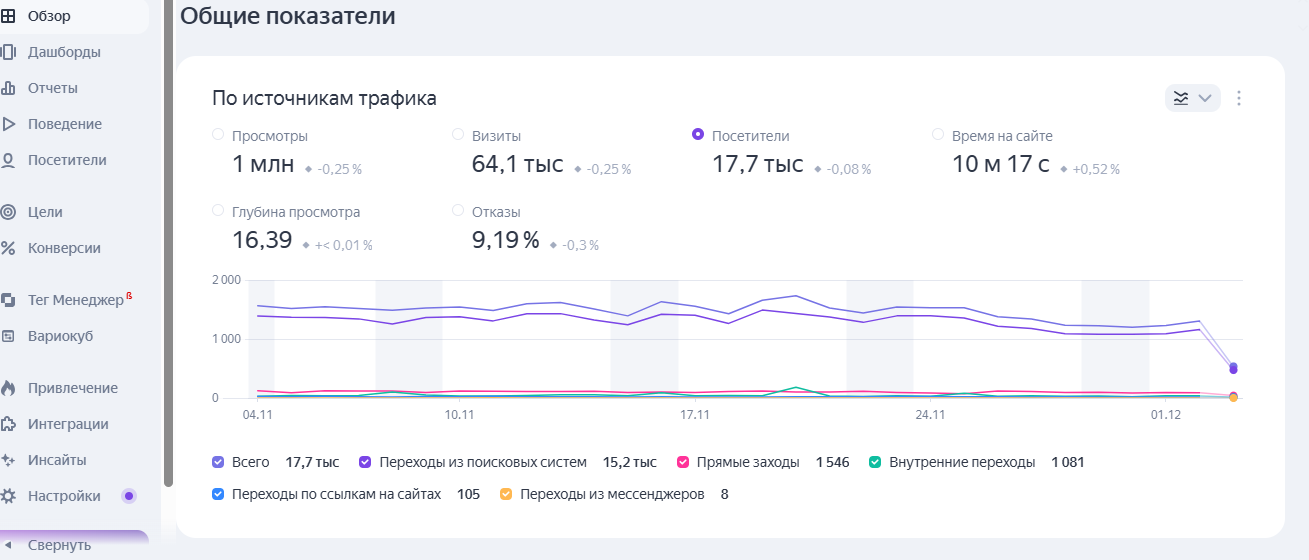
Task: Click the Привлечение flame icon
Action: coord(8,388)
